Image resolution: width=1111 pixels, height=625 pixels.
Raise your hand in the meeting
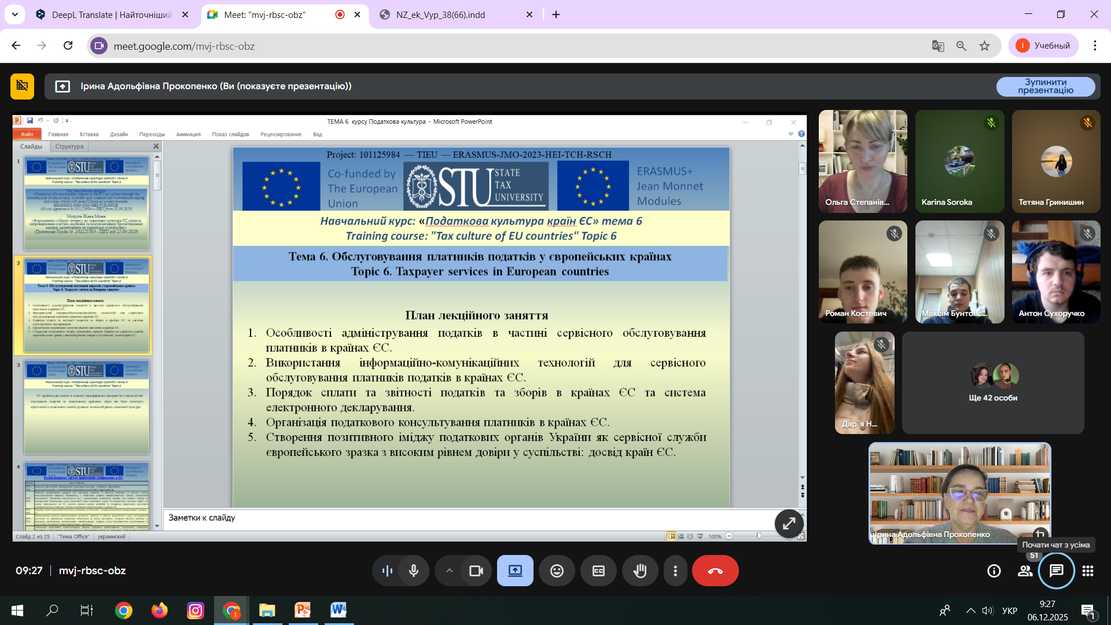tap(640, 571)
